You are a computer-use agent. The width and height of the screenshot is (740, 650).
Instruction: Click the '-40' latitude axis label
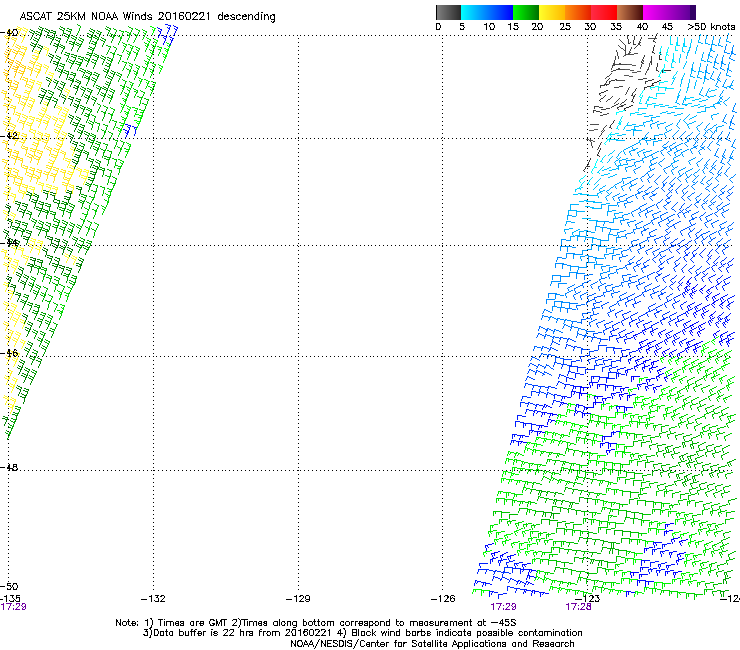(9, 33)
